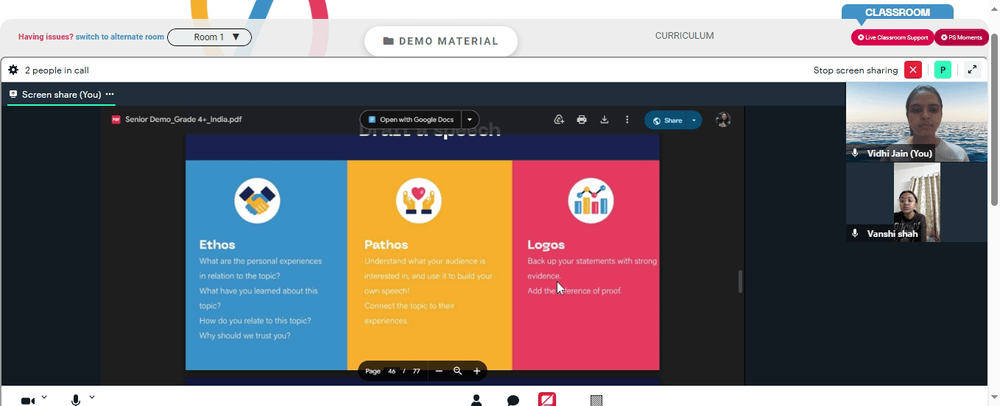Zoom in the PDF with plus
Screen dimensions: 1000x406
click(x=476, y=371)
